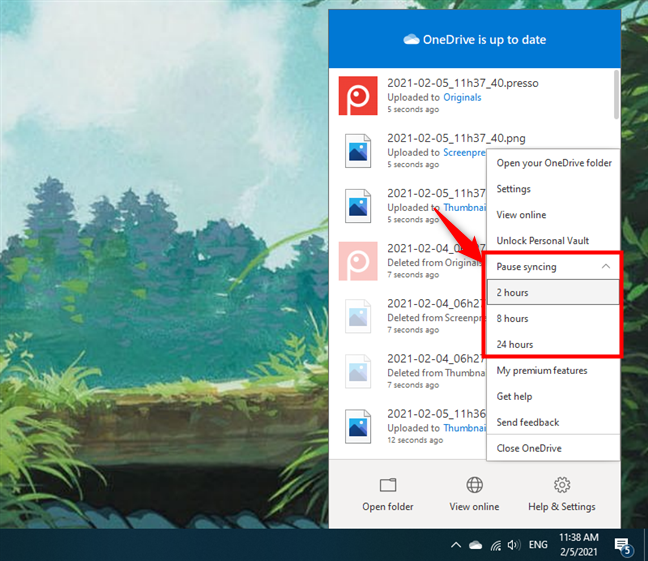Open the network Wi-Fi tray icon
This screenshot has width=648, height=561.
pos(496,546)
